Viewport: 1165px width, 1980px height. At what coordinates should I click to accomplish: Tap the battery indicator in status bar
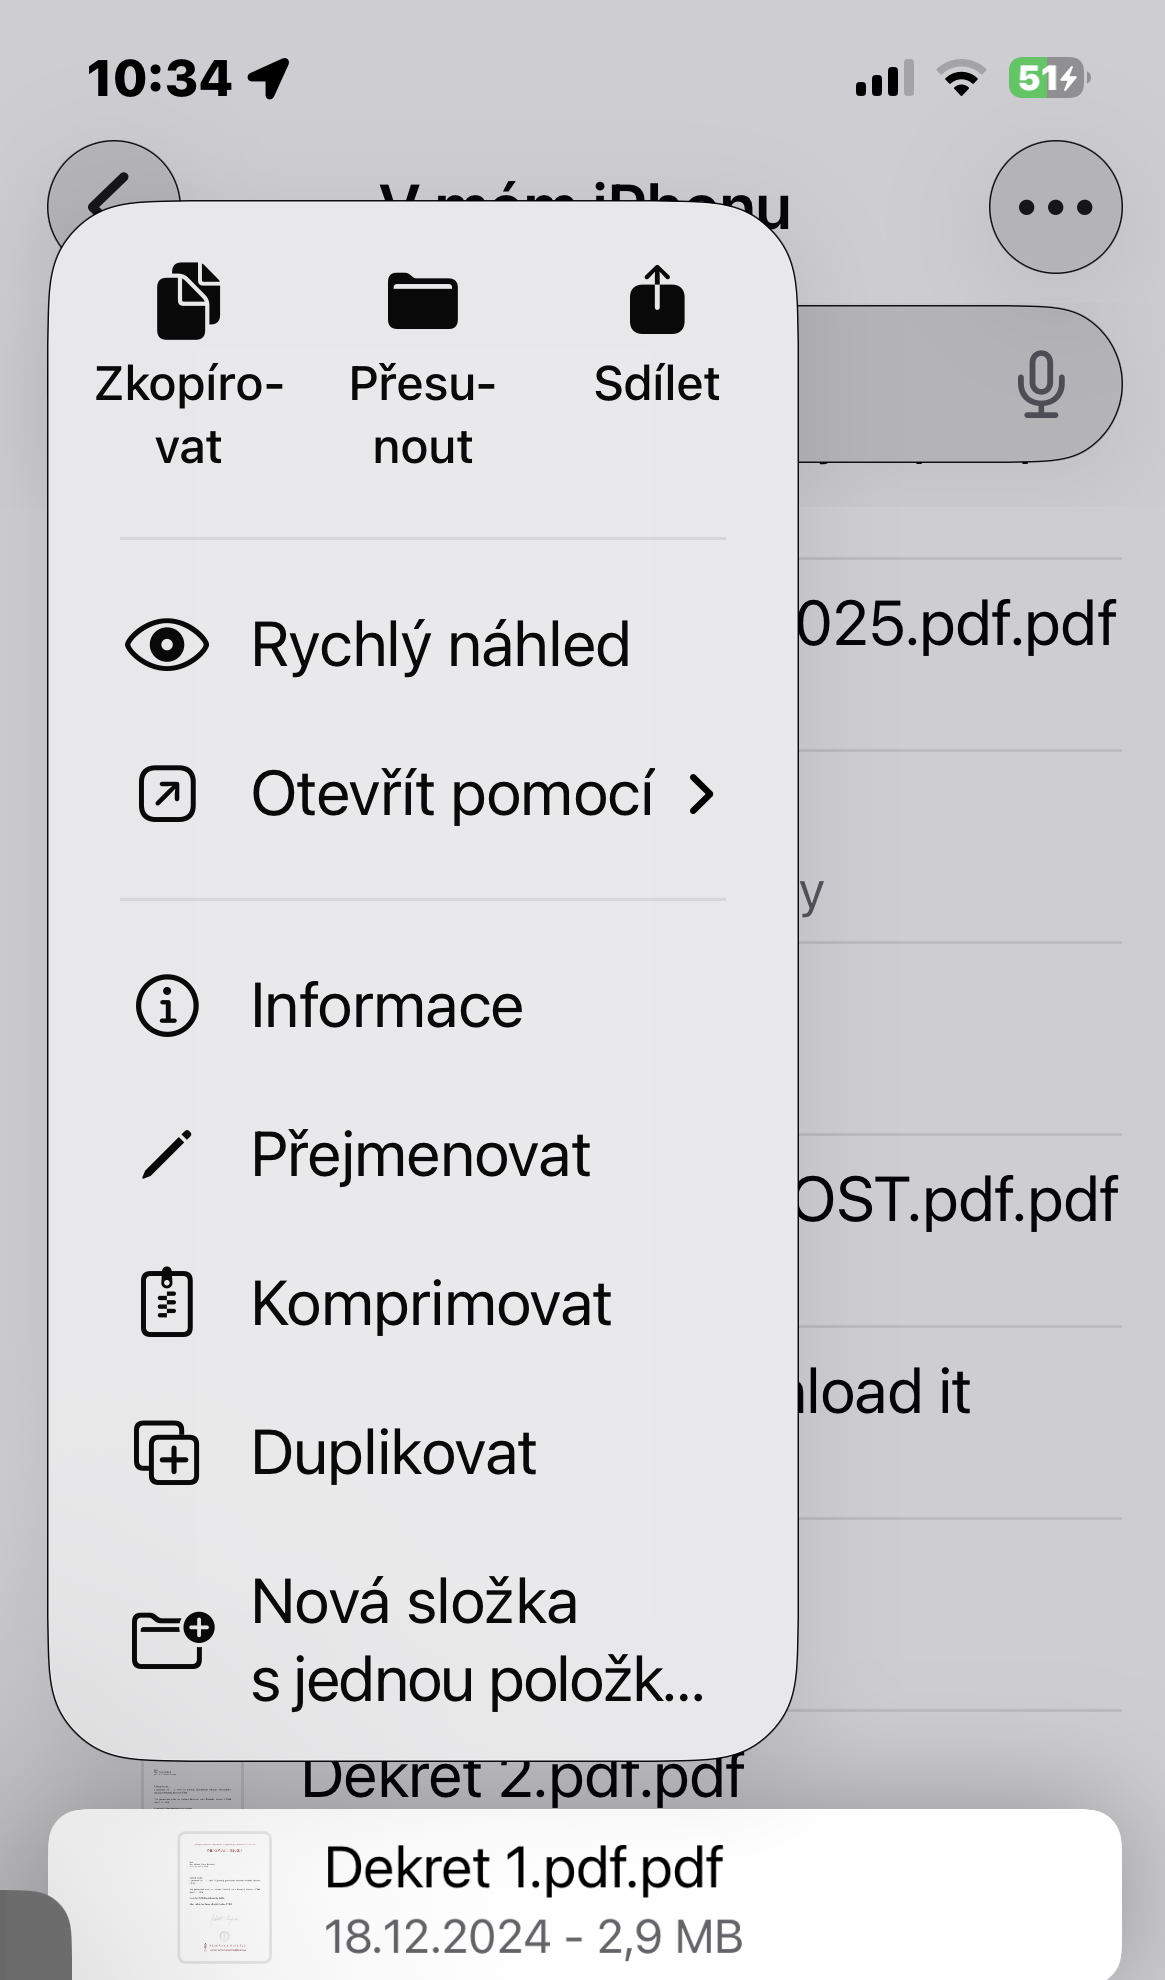coord(1047,78)
